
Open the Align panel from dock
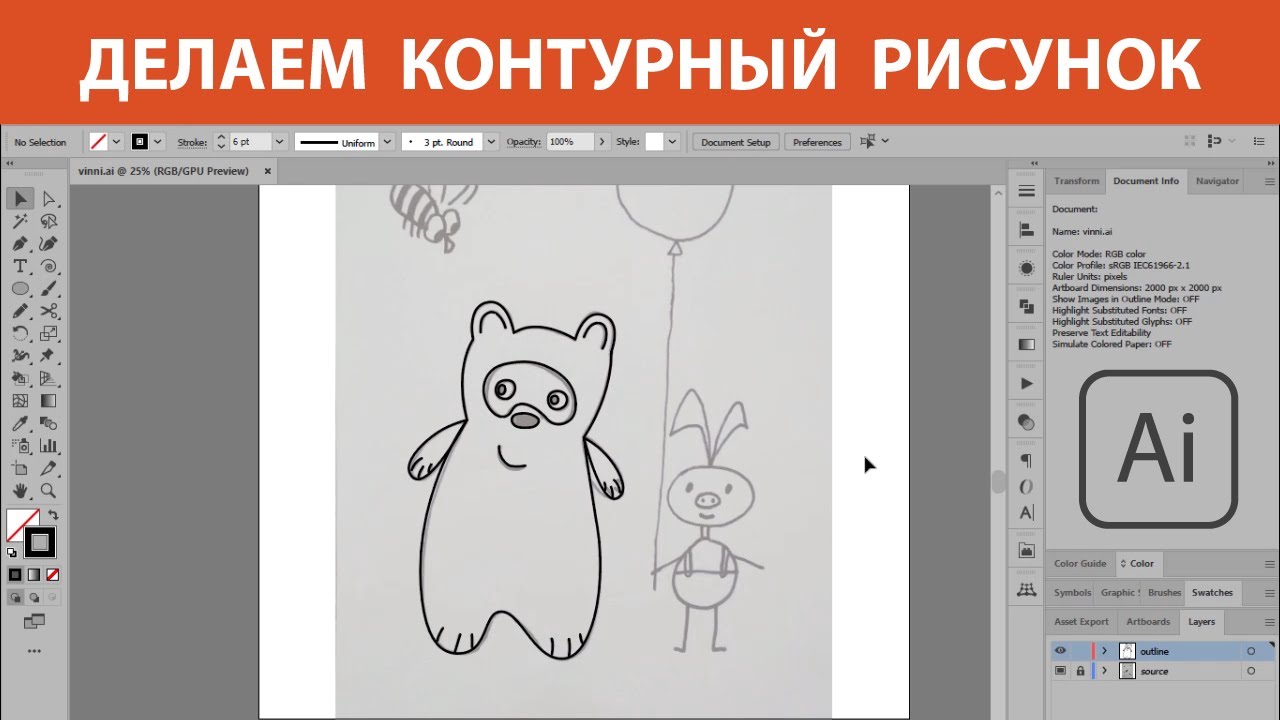pos(1026,230)
